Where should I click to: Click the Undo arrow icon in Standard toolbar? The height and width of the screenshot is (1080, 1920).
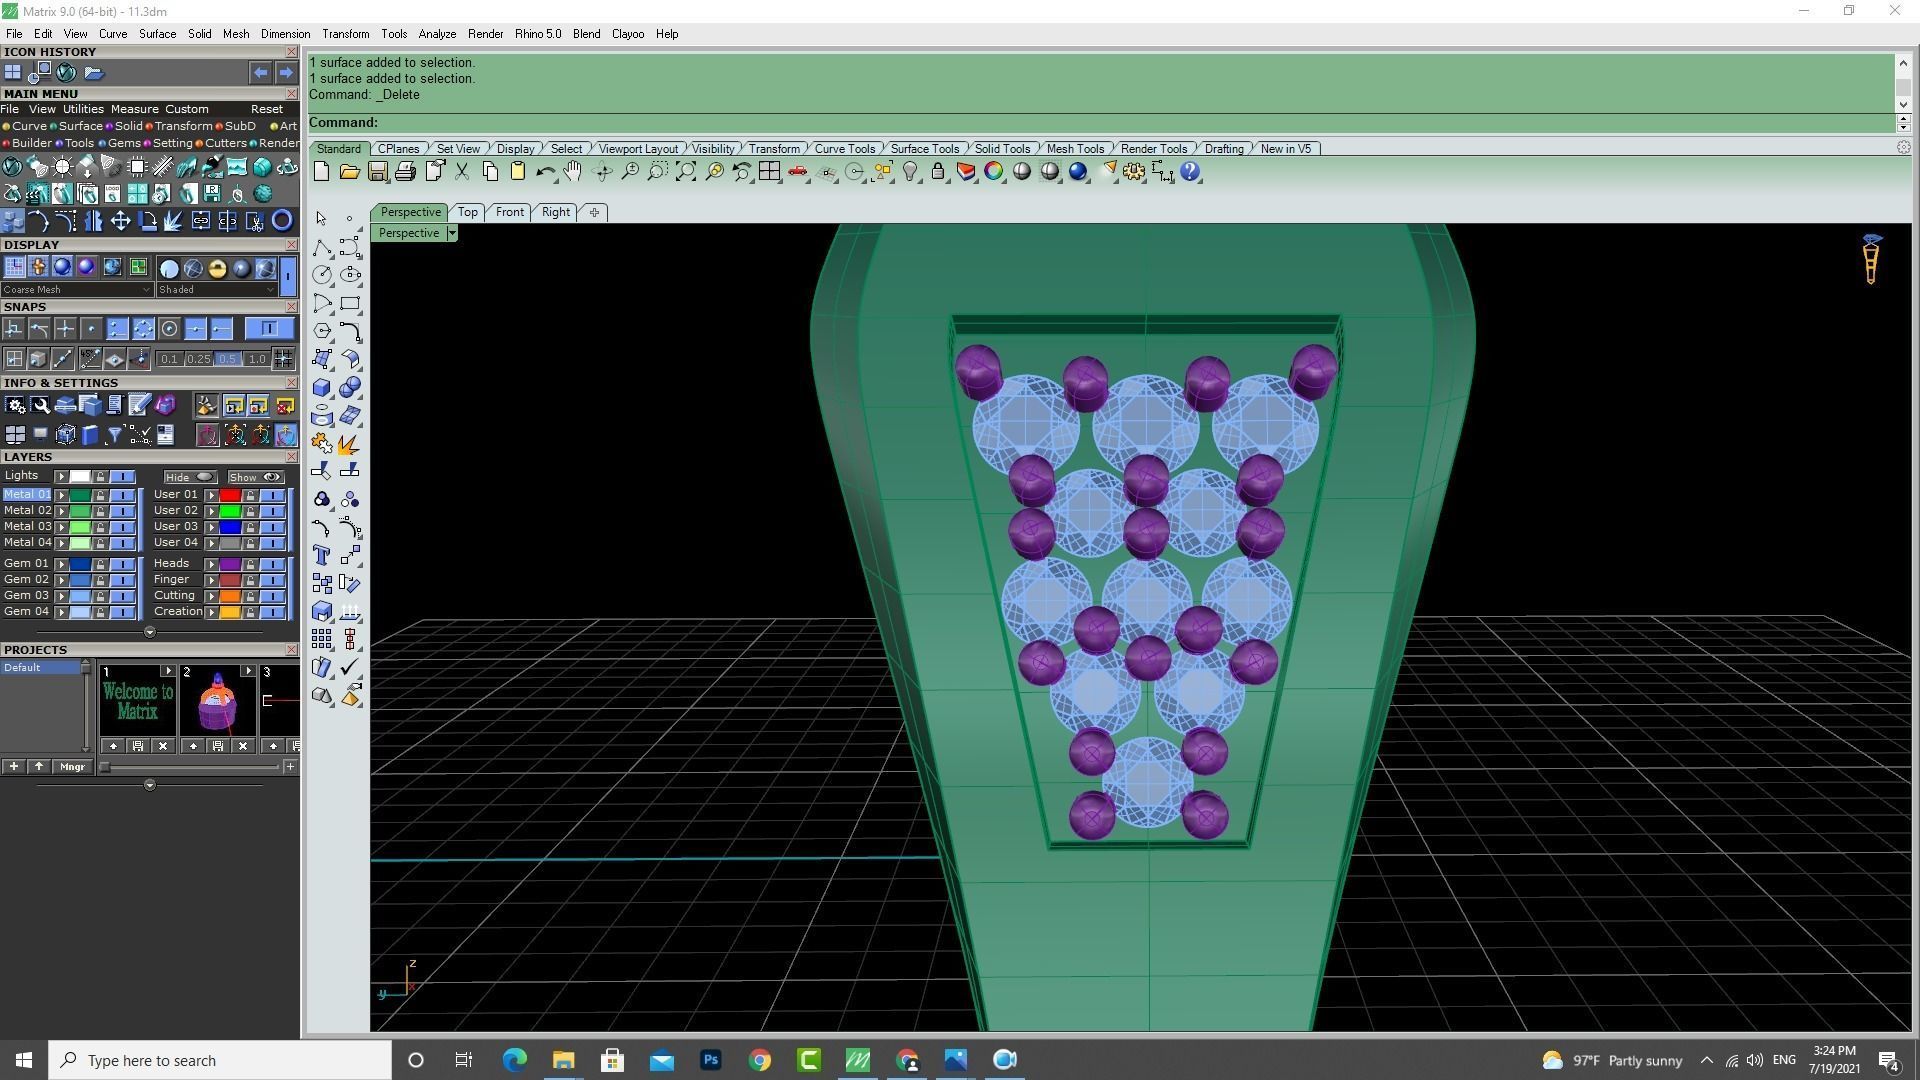point(545,172)
